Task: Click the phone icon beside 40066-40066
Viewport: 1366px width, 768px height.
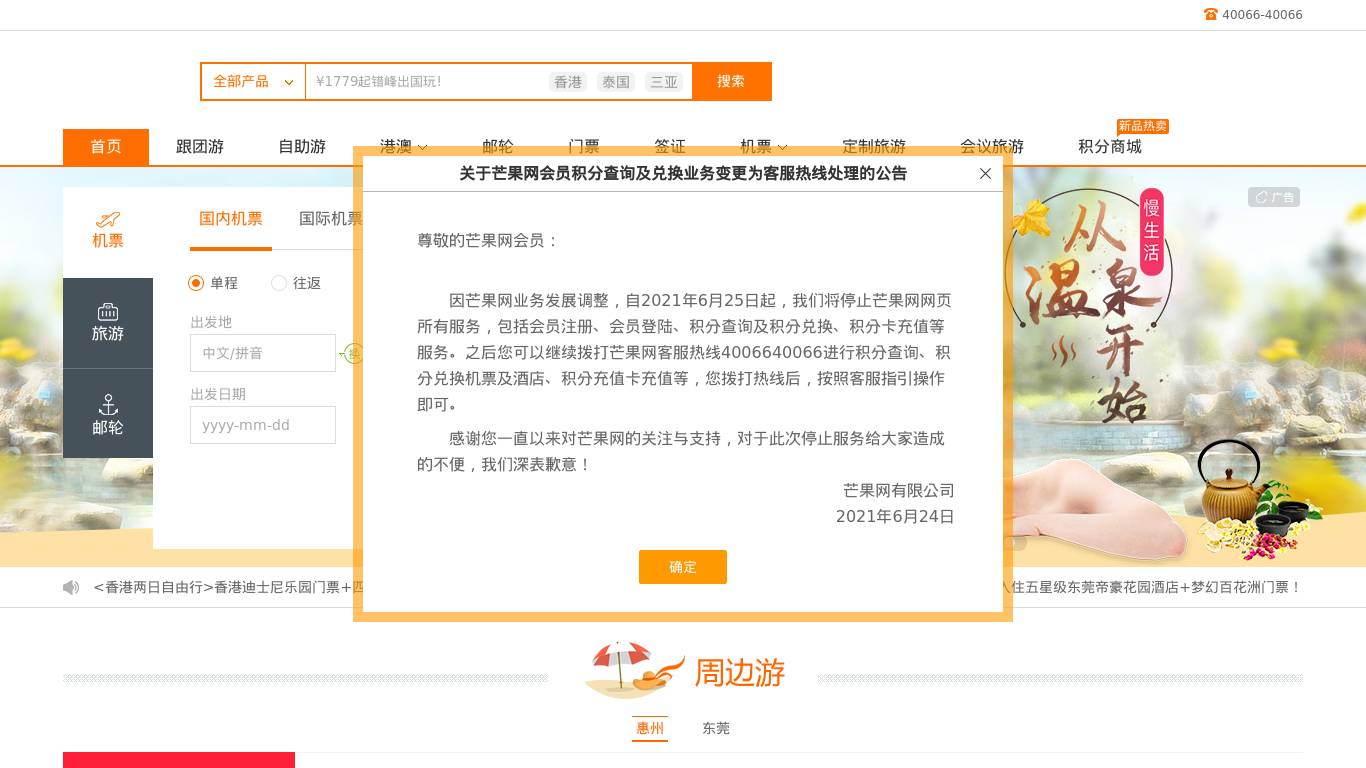Action: [x=1210, y=15]
